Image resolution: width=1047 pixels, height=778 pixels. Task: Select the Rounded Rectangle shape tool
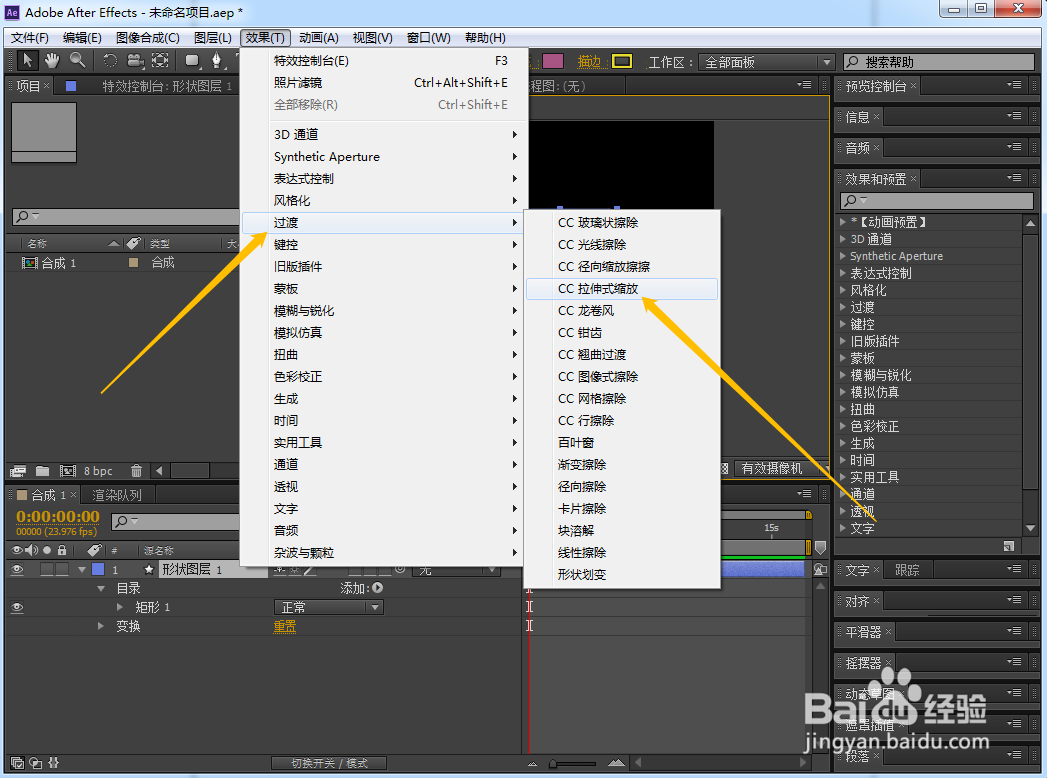(192, 61)
